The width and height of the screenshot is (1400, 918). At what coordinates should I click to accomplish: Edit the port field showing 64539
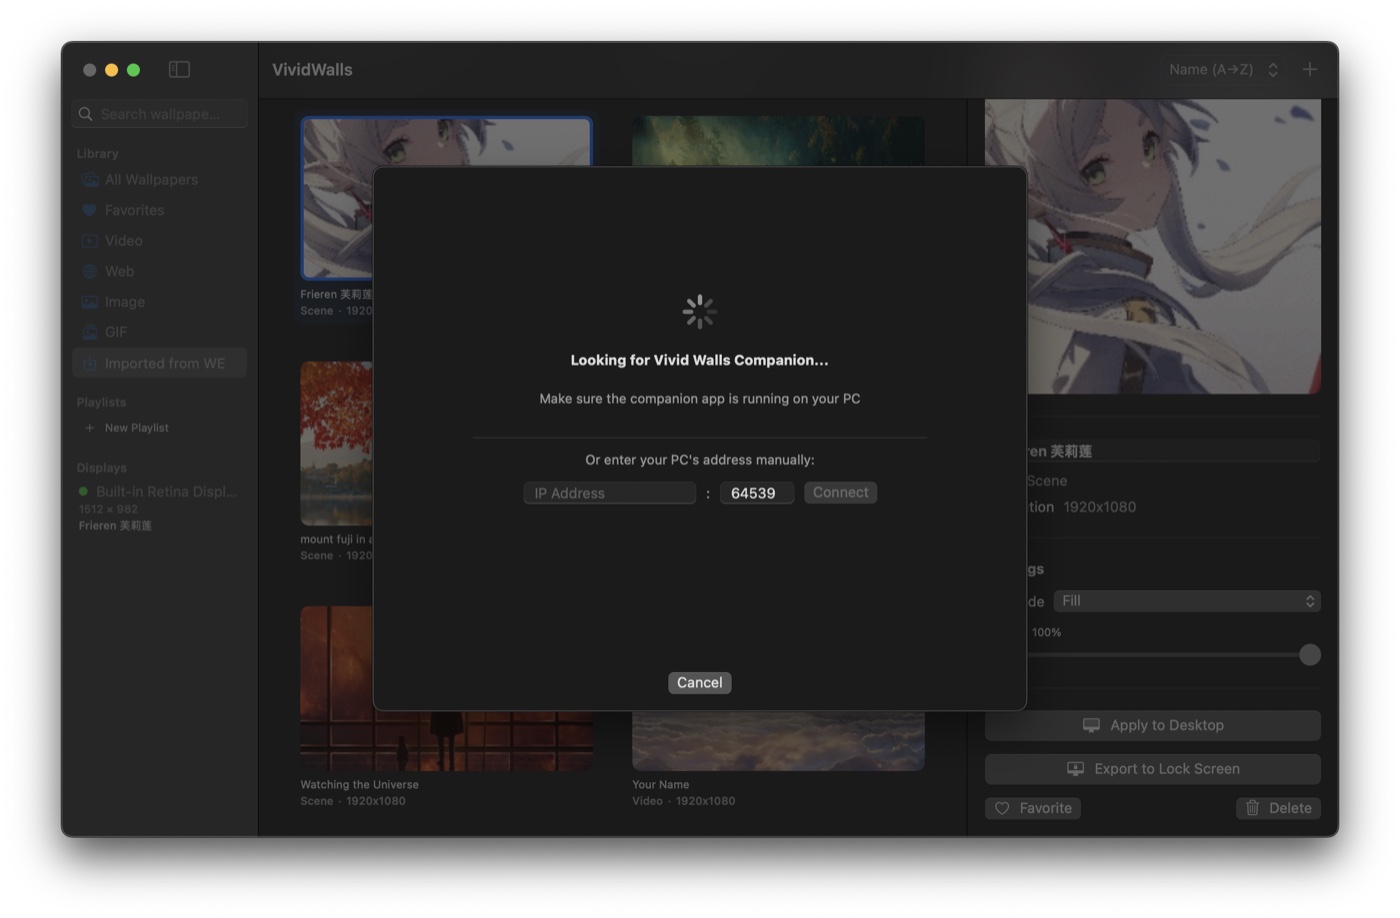(756, 493)
